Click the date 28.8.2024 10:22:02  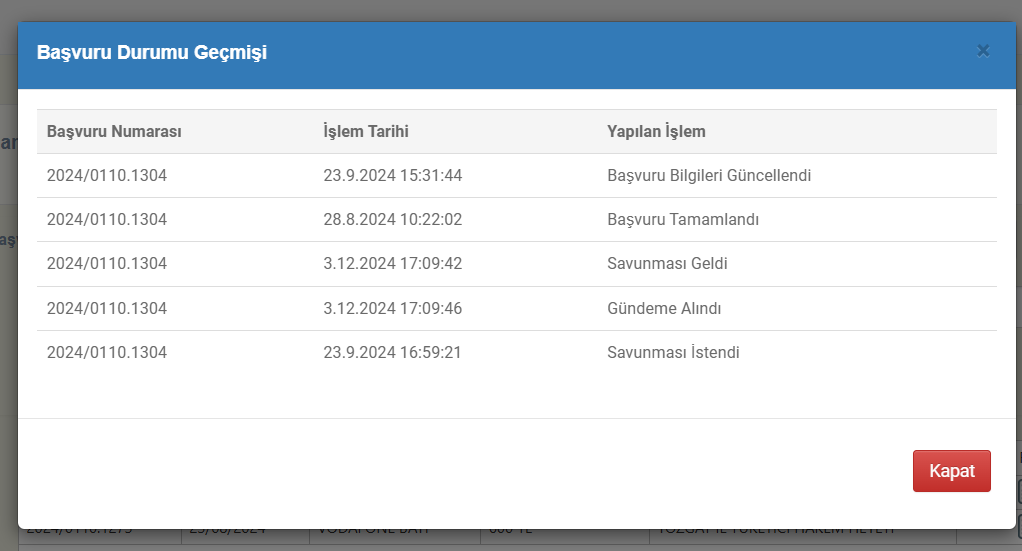pos(392,220)
